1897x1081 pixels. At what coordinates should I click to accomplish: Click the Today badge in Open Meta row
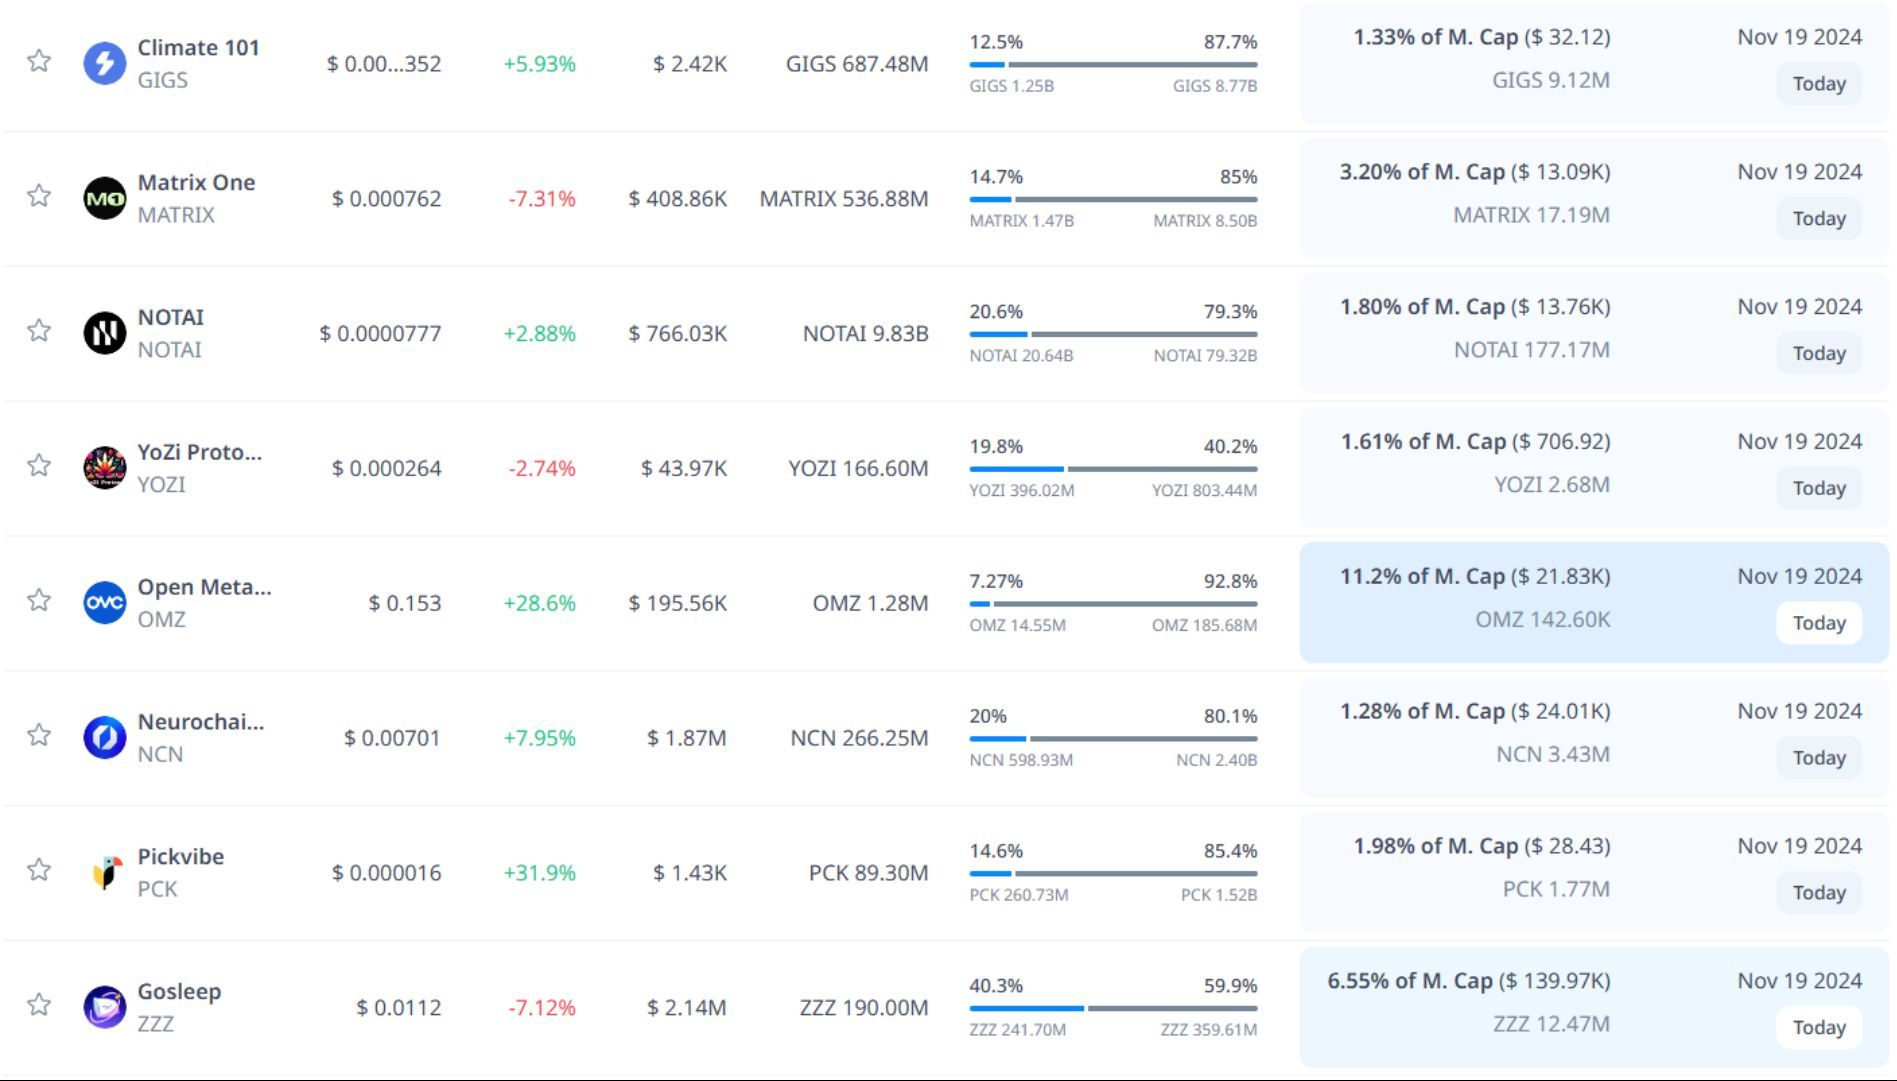1818,623
